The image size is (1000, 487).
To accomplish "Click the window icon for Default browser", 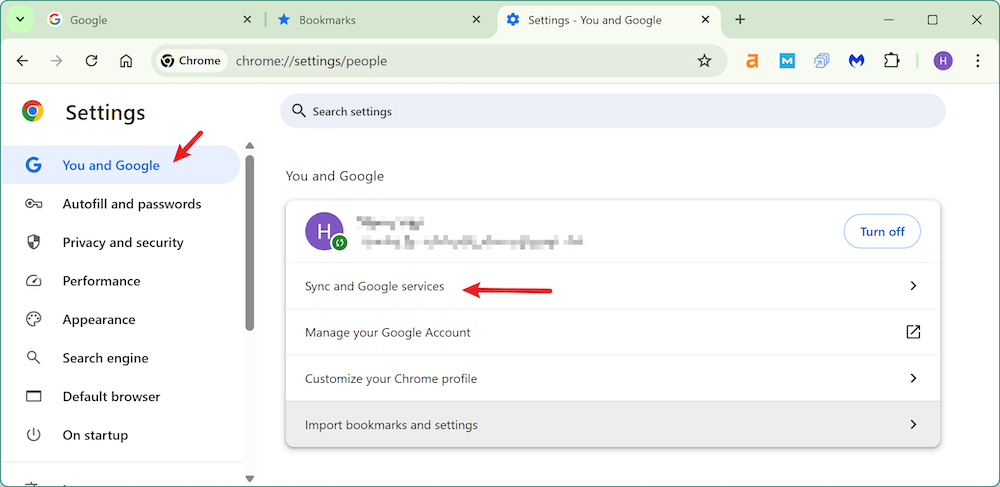I will (x=33, y=396).
